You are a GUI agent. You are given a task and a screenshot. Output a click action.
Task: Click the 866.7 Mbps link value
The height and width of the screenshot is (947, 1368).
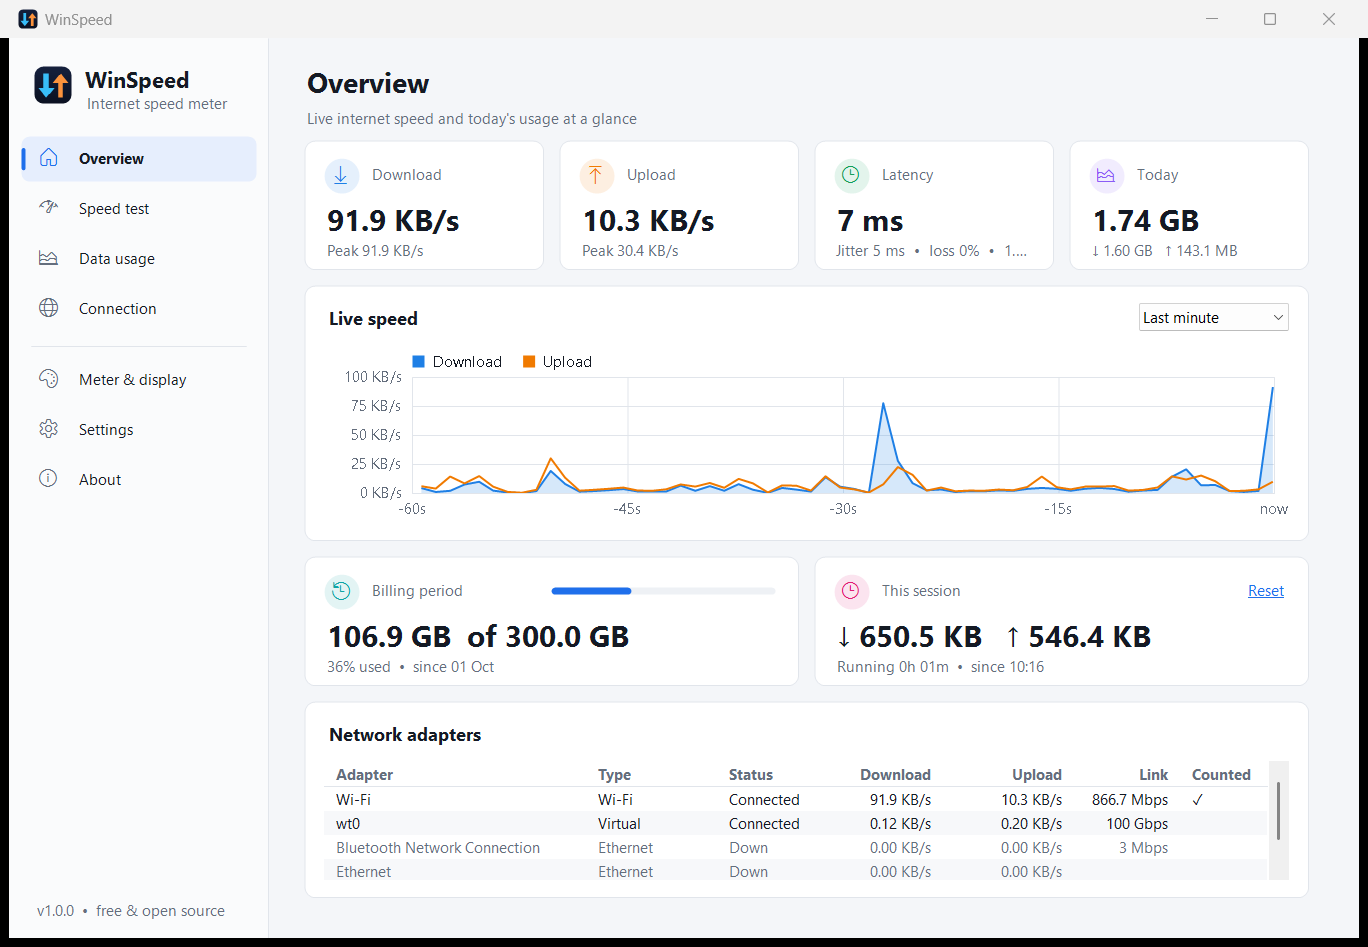[x=1130, y=800]
